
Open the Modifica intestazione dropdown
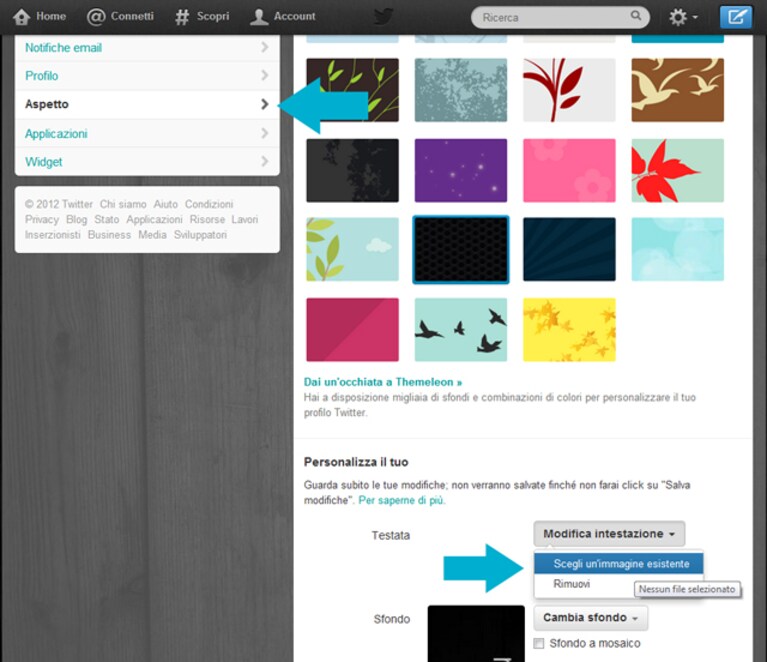(x=609, y=534)
